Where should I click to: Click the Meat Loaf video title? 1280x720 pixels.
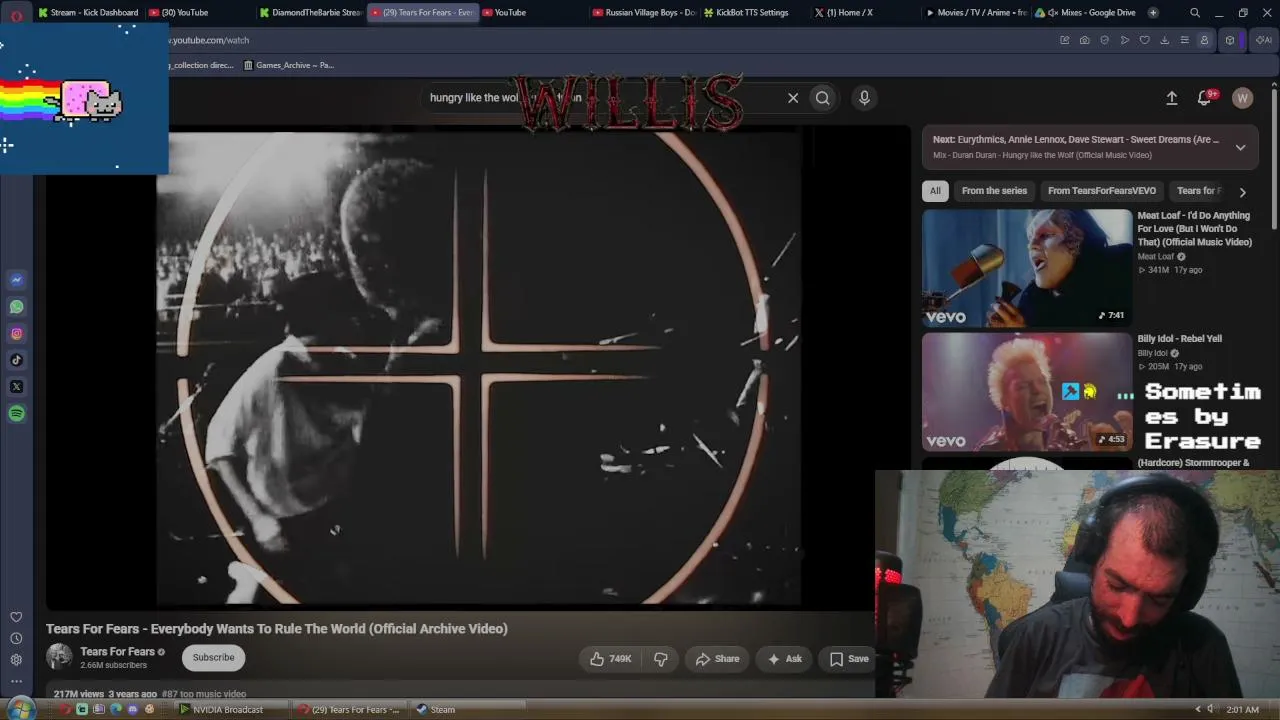pos(1194,229)
